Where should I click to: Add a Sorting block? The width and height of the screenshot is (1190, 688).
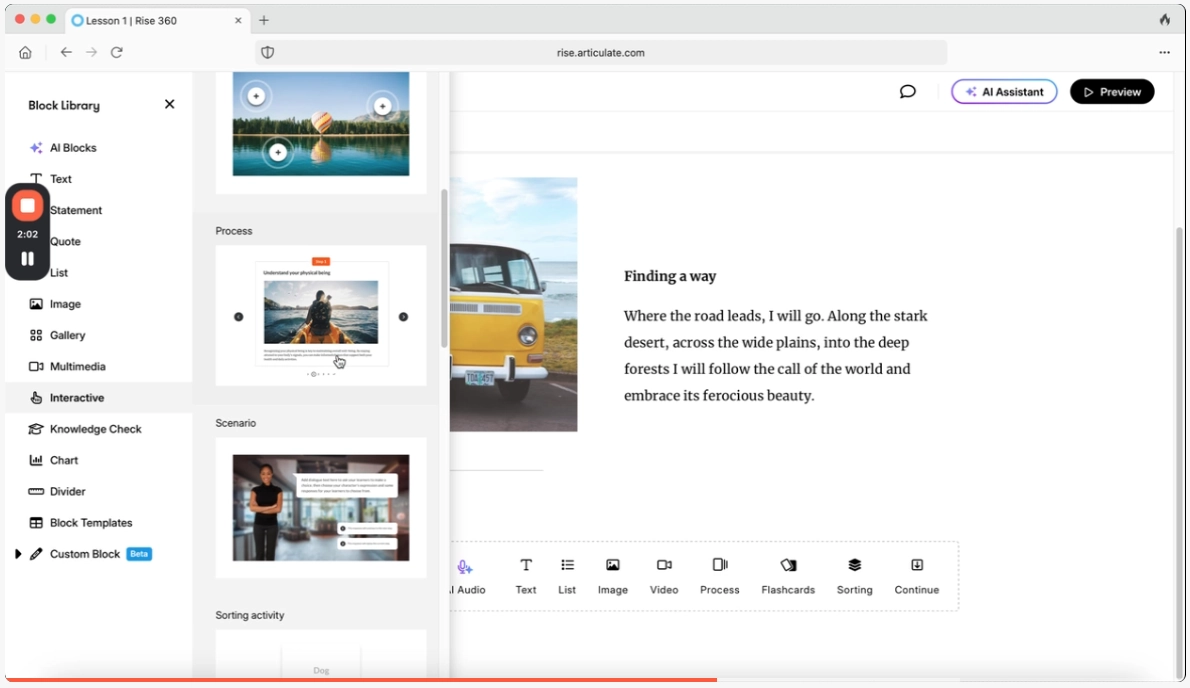[855, 576]
